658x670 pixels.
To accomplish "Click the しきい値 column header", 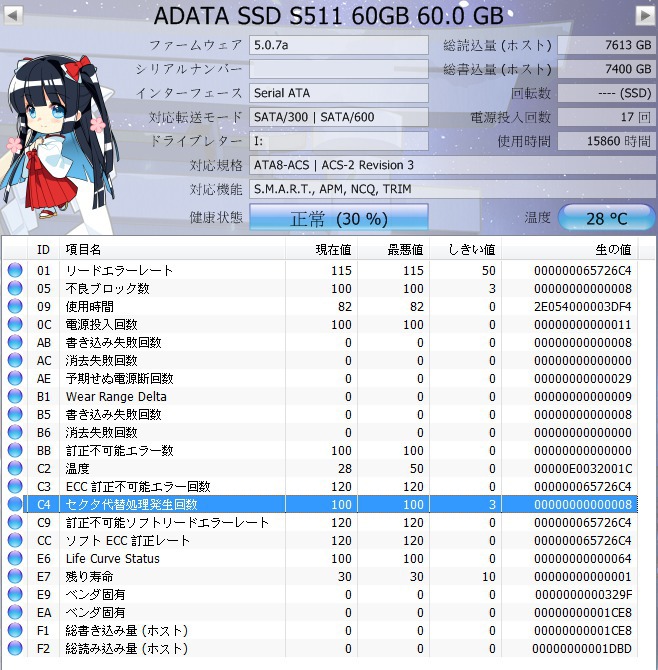I will (466, 250).
